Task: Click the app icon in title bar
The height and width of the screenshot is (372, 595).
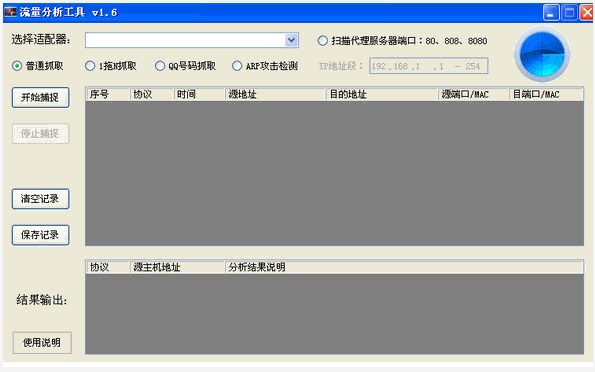Action: (10, 12)
